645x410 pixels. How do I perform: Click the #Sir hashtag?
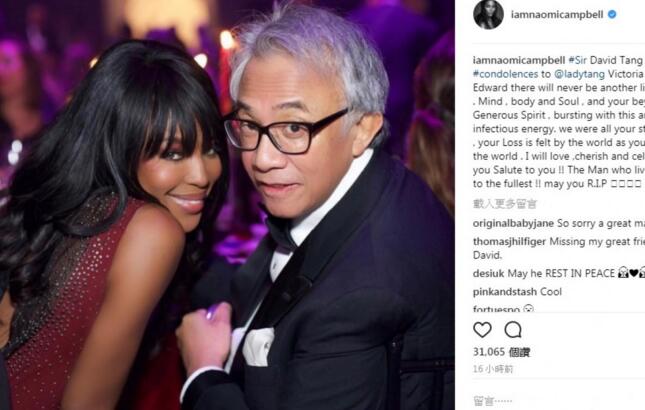578,60
